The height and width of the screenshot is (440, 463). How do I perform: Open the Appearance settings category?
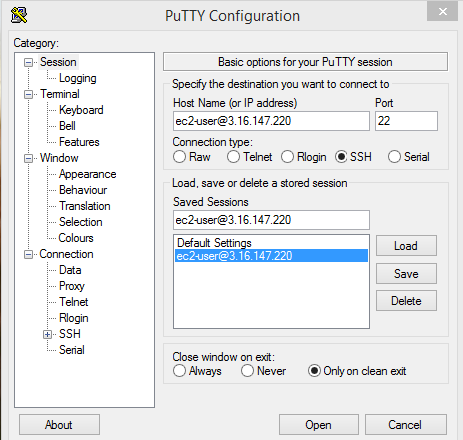tap(88, 174)
